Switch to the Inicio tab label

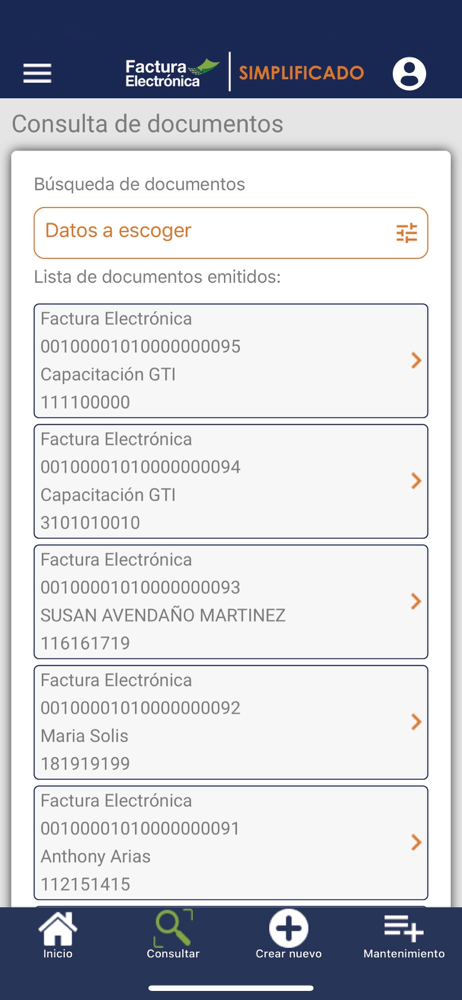58,954
